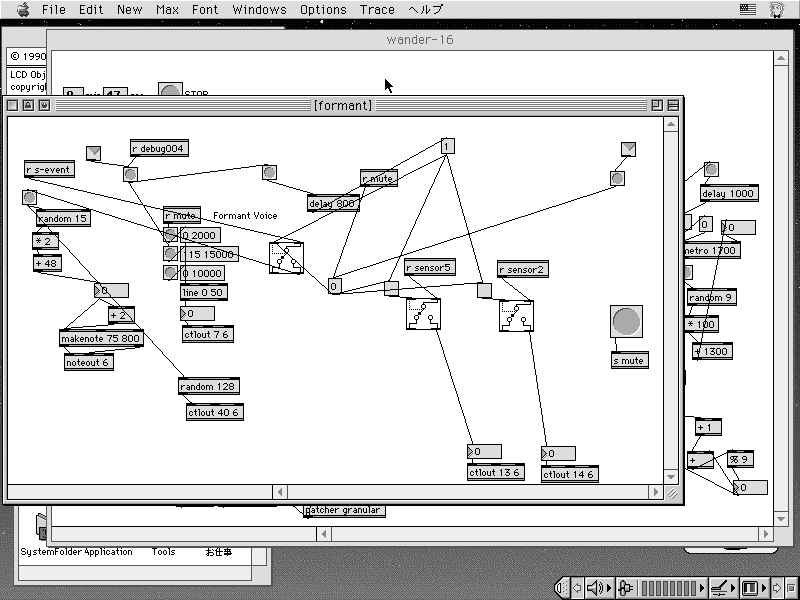This screenshot has height=600, width=800.
Task: Click bang button above delay 1000 in wander-16
Action: (711, 169)
